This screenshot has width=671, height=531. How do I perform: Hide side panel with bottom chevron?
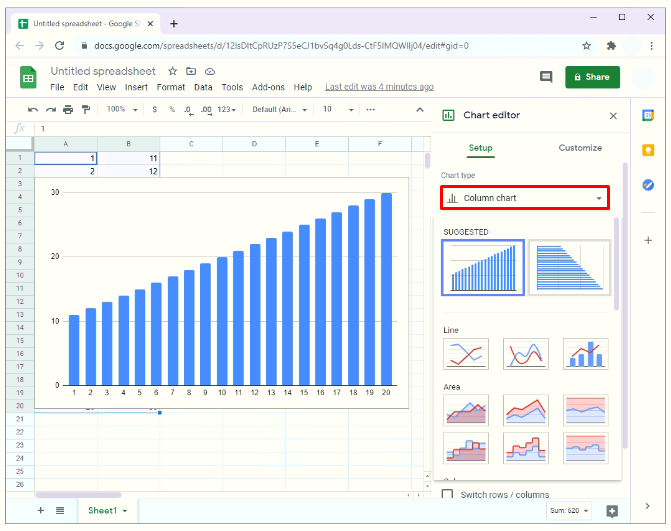click(648, 506)
